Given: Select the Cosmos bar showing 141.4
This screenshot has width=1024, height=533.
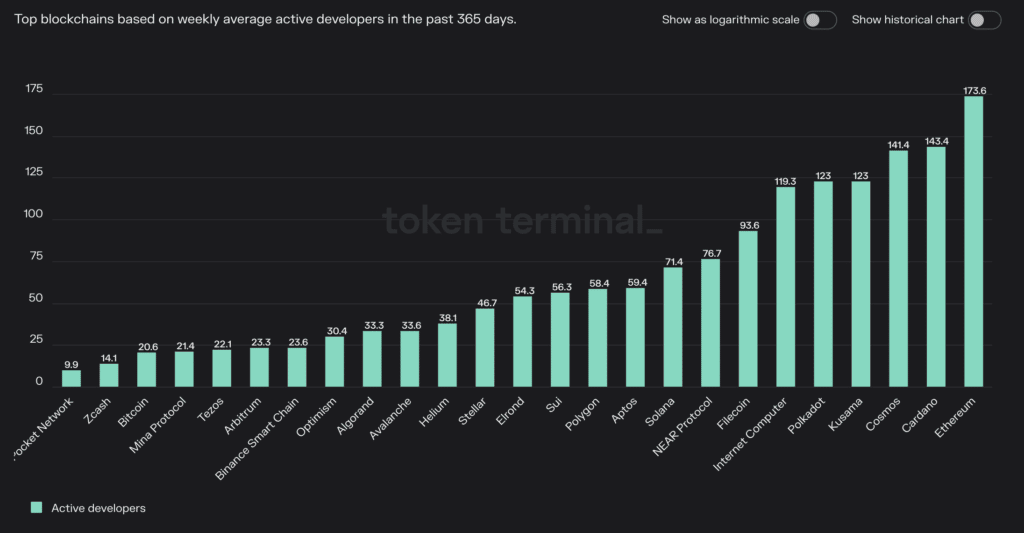Looking at the screenshot, I should (898, 269).
